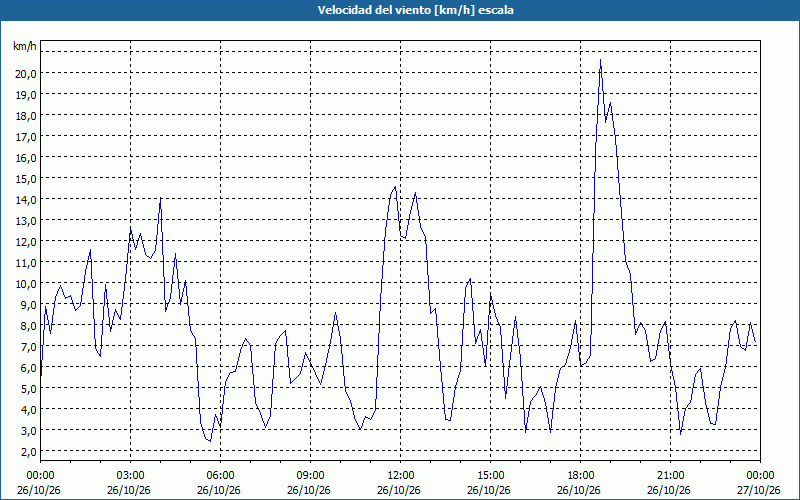The image size is (800, 500).
Task: Click the '26/10/26' date under 21:00
Action: coord(669,490)
